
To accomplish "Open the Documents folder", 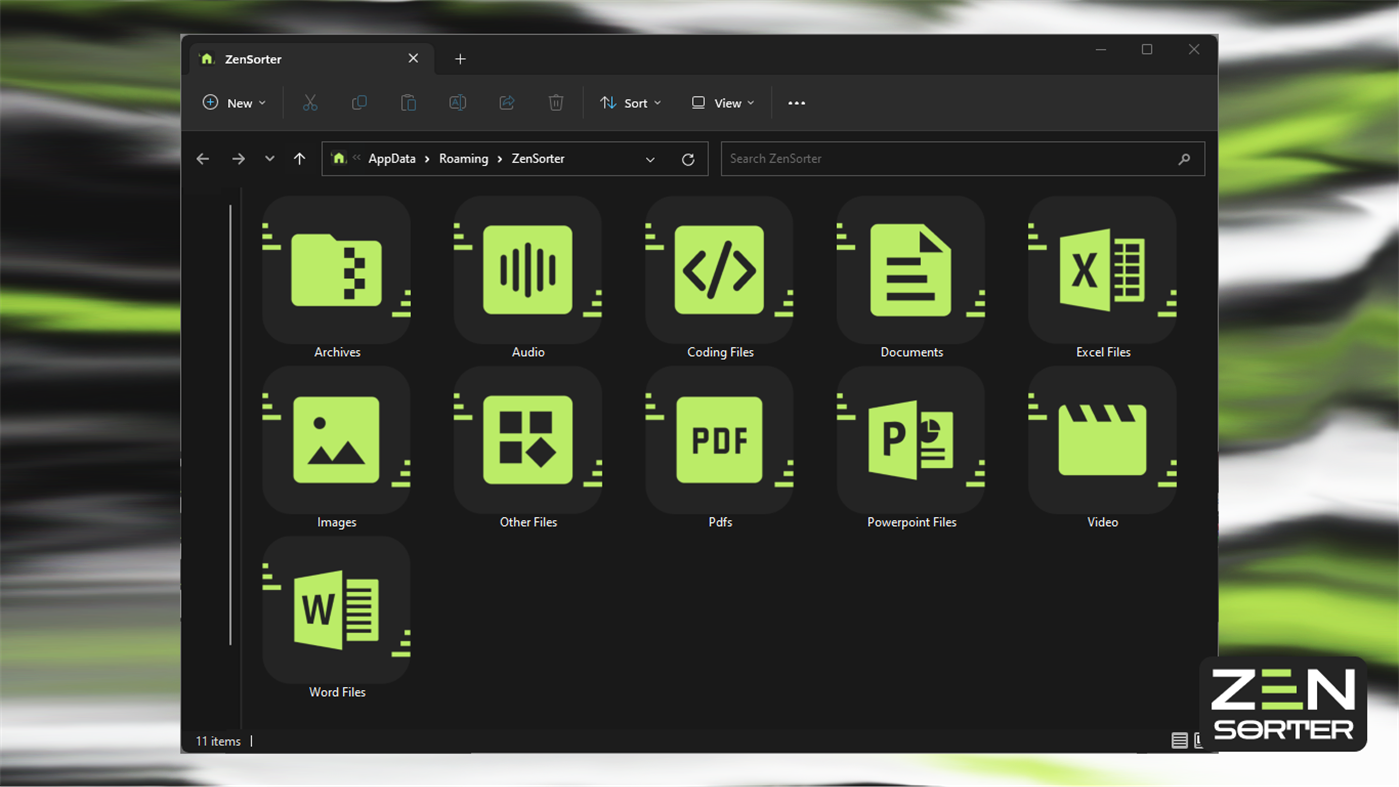I will [911, 270].
